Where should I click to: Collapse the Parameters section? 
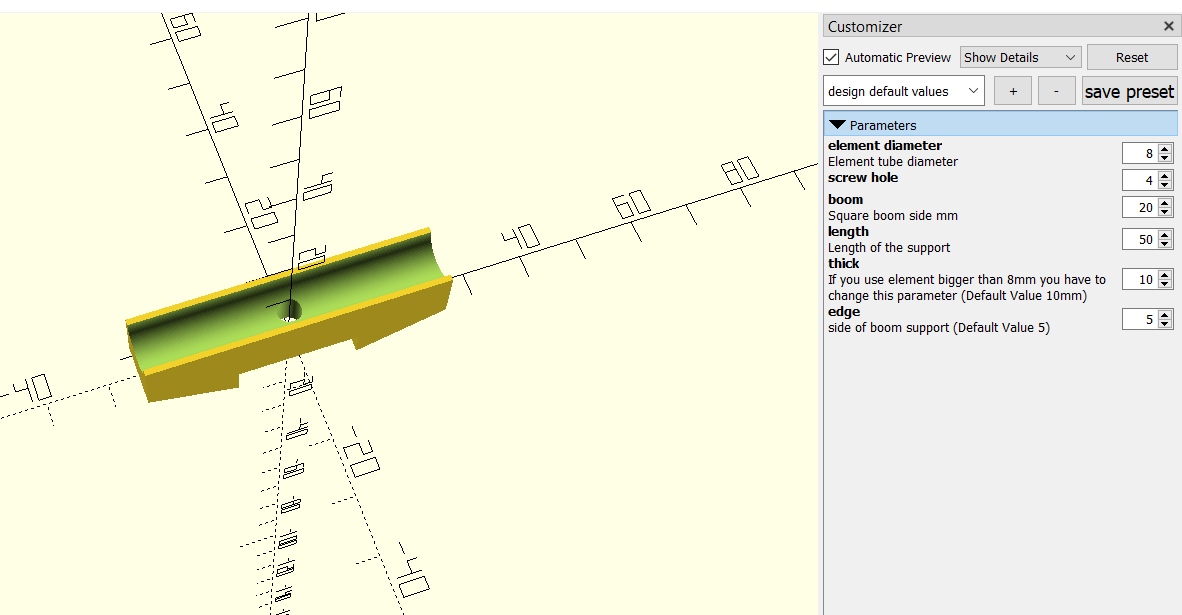(838, 125)
